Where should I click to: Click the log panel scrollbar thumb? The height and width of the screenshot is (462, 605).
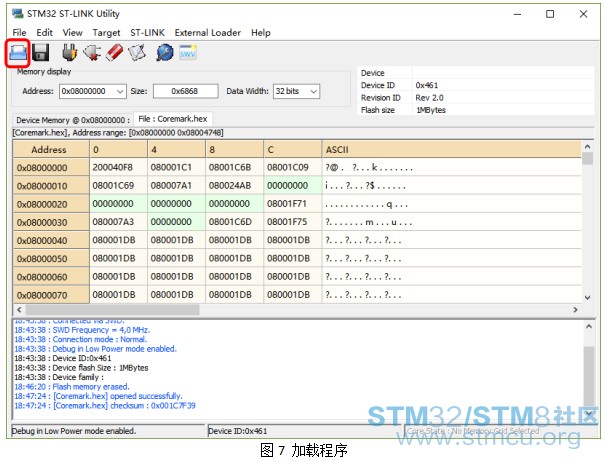tap(589, 377)
